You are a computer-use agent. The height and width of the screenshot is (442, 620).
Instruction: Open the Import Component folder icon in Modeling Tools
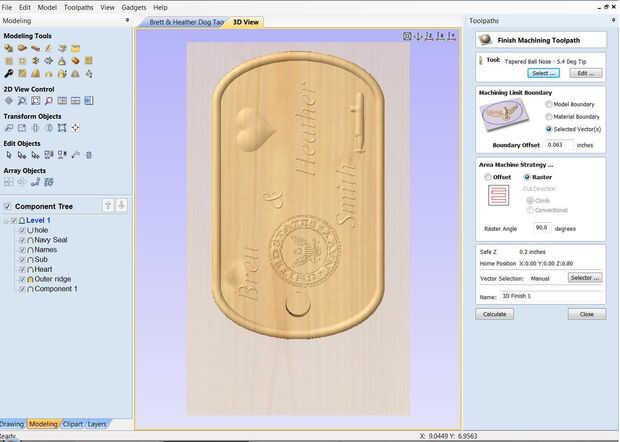(76, 49)
